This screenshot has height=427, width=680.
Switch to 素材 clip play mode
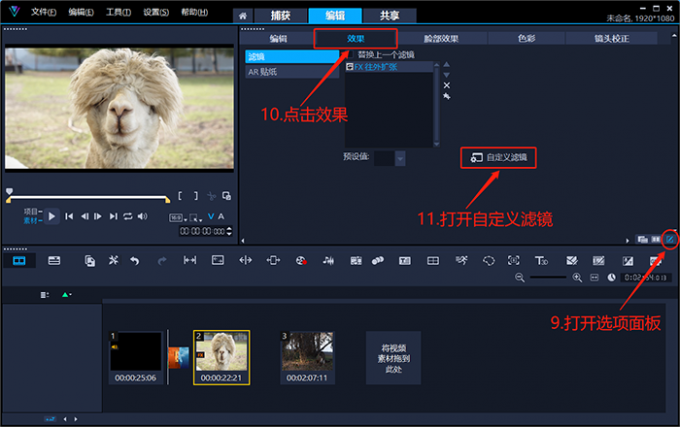pyautogui.click(x=33, y=221)
